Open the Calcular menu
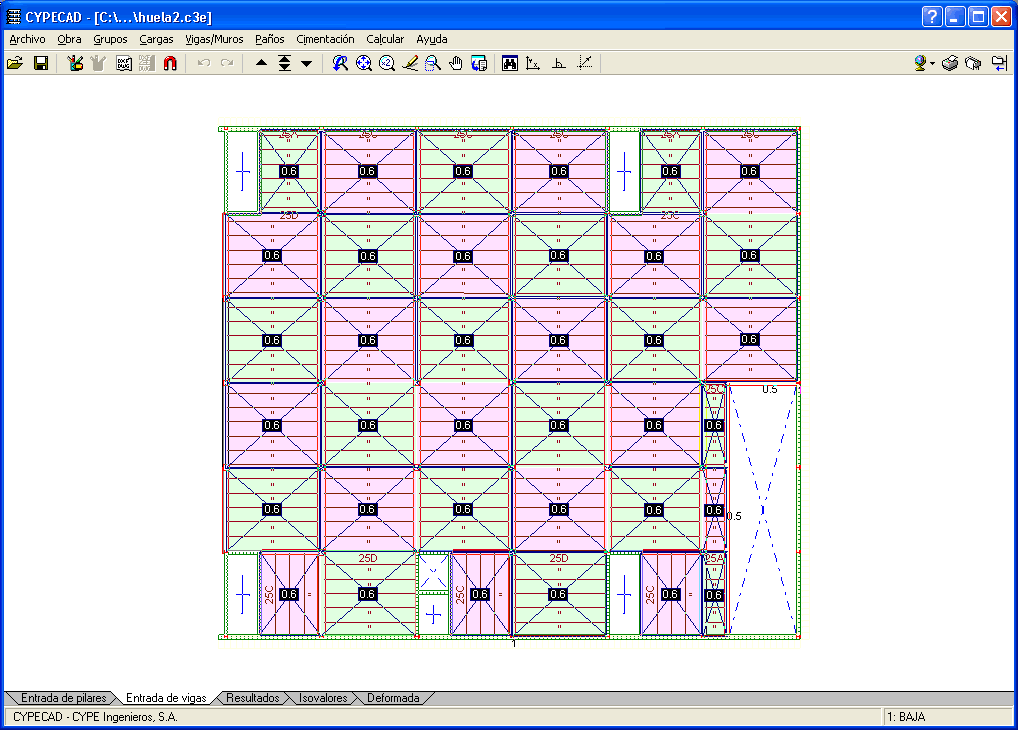Viewport: 1018px width, 730px height. pyautogui.click(x=385, y=39)
